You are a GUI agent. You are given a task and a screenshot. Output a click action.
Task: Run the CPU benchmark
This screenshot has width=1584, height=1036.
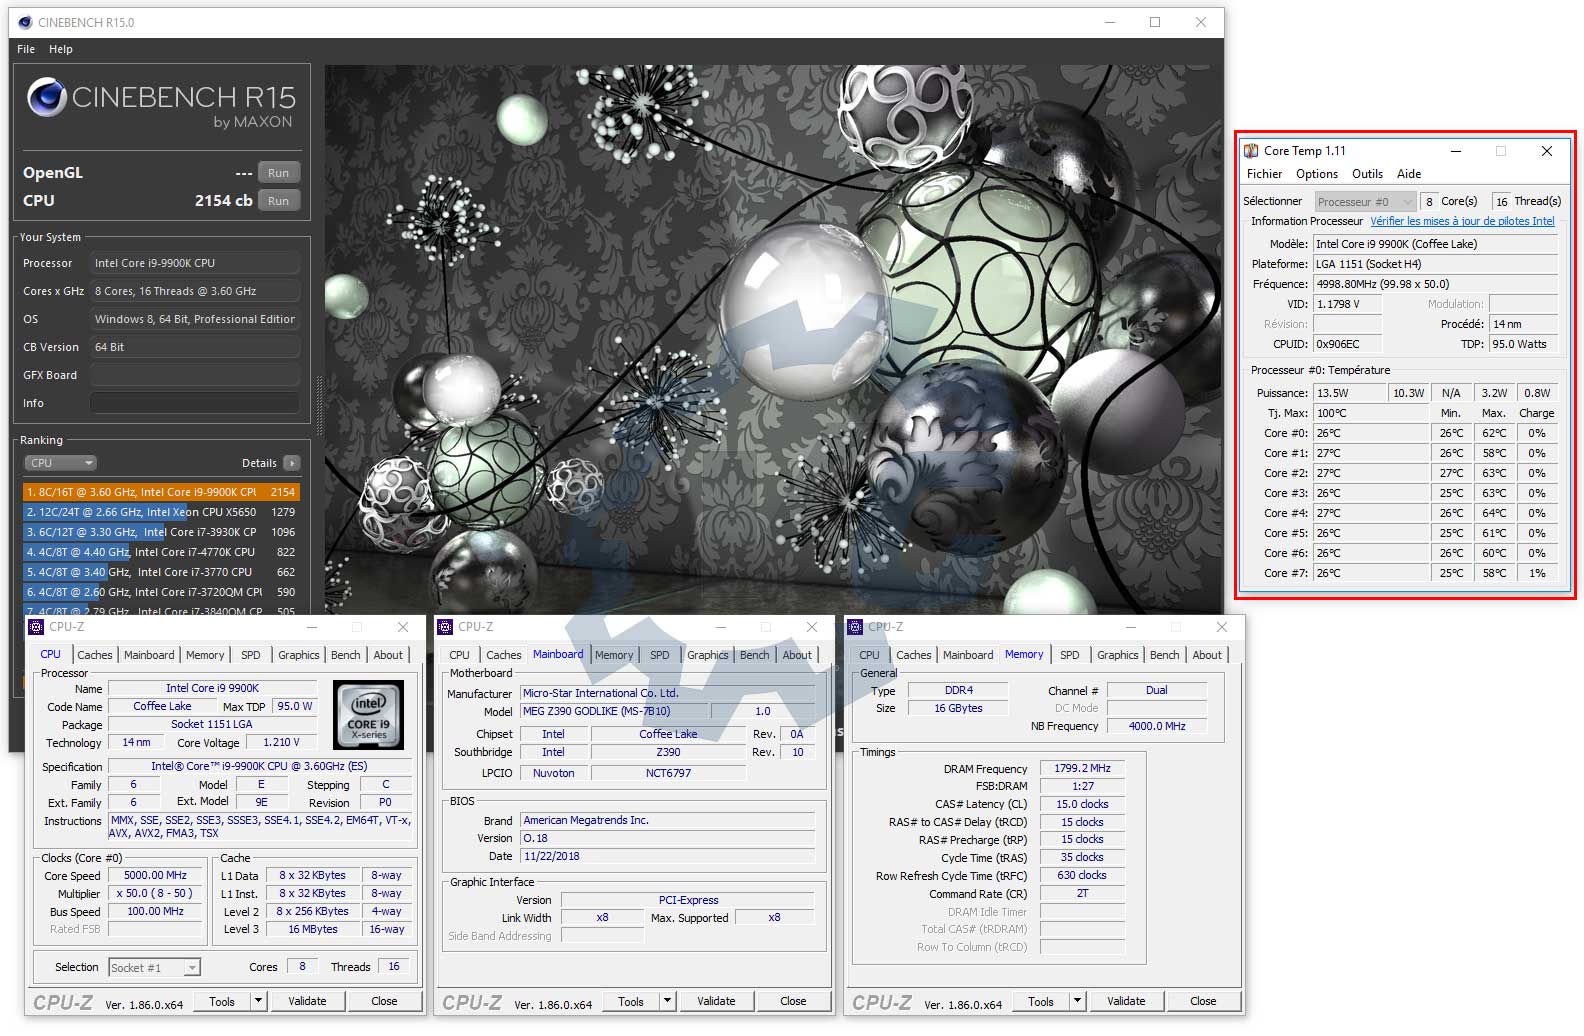point(278,201)
